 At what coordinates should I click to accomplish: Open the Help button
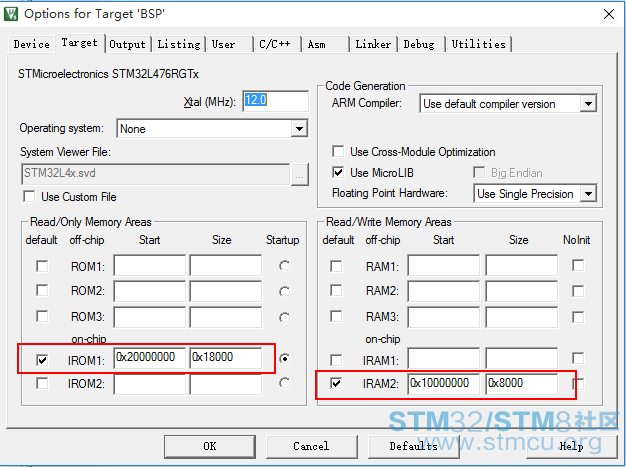pos(572,446)
